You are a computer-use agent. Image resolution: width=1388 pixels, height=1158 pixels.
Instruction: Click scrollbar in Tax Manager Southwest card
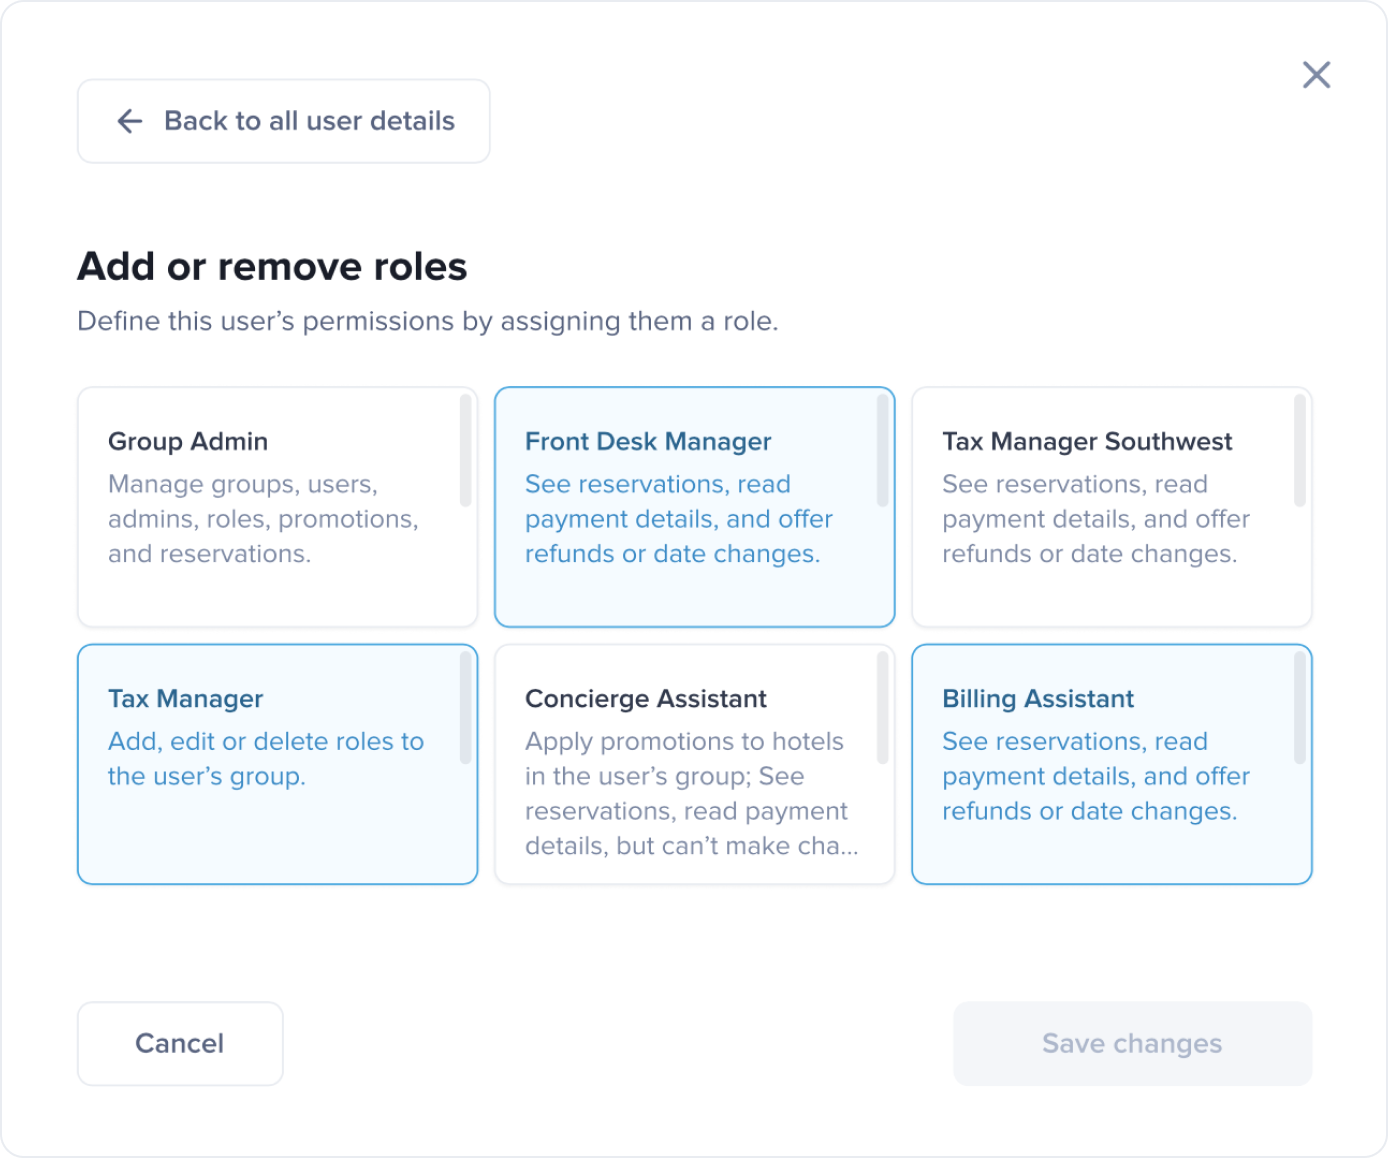click(x=1299, y=450)
